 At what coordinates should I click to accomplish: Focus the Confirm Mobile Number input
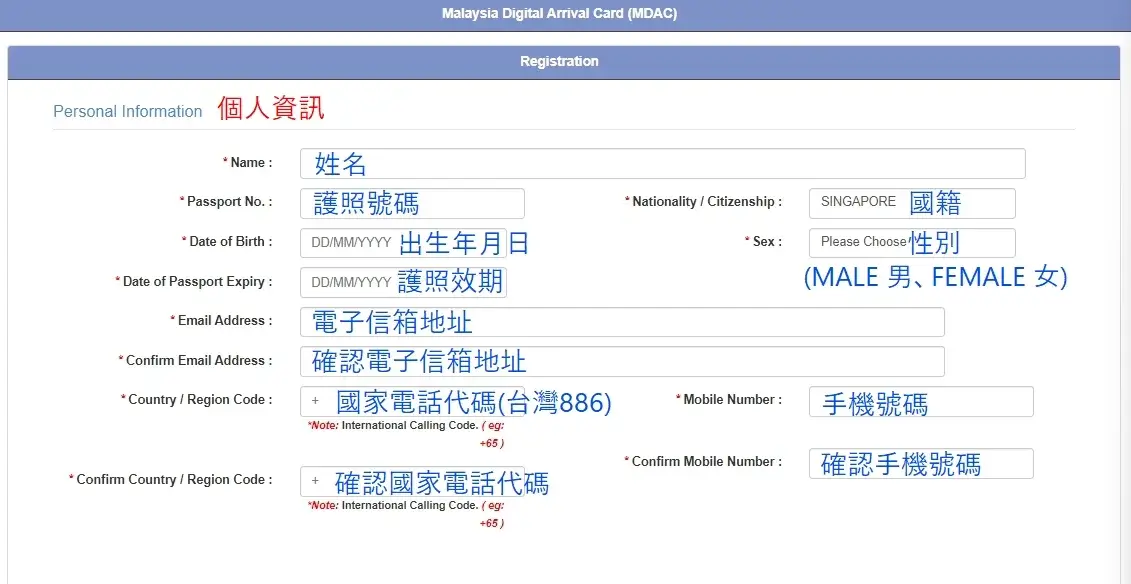920,463
